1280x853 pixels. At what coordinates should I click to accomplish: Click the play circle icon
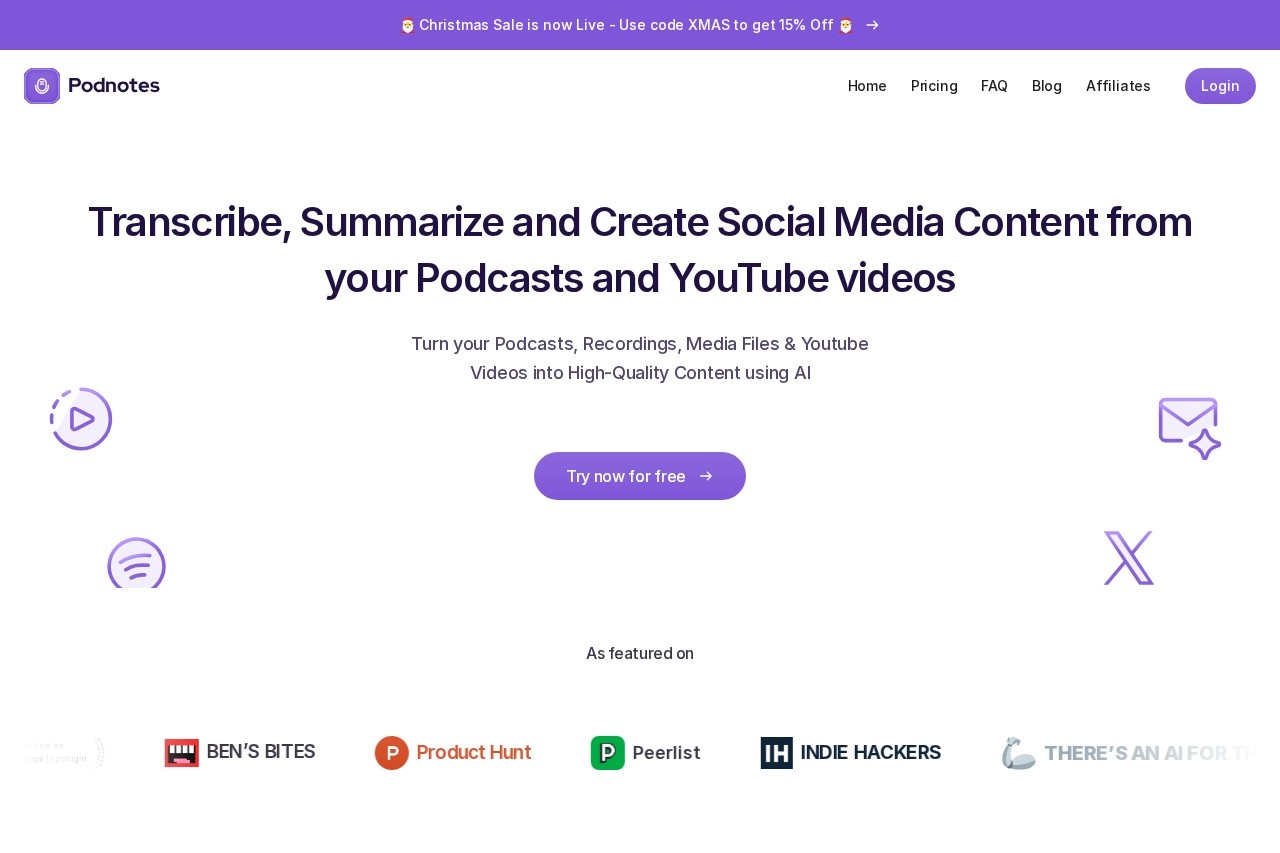(81, 419)
